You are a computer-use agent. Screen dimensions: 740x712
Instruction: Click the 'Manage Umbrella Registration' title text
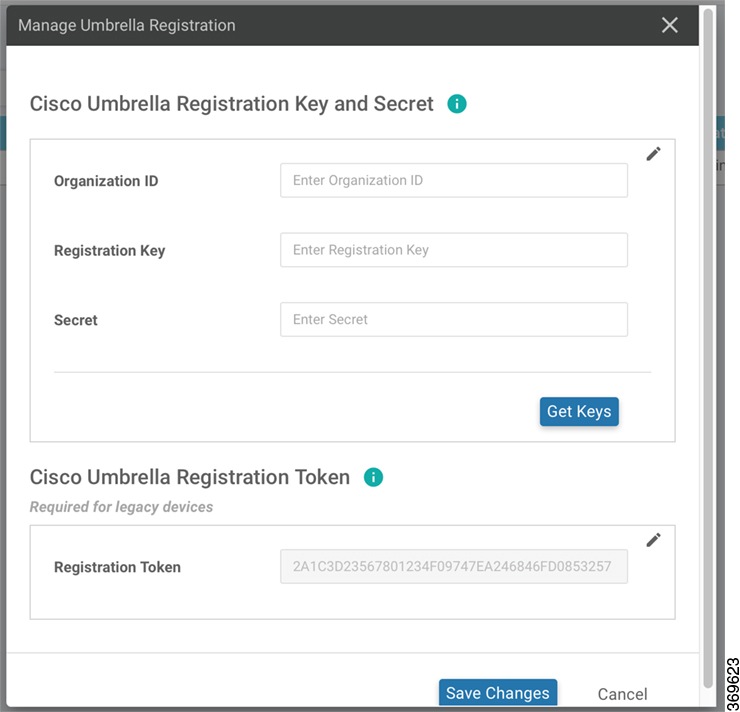126,25
